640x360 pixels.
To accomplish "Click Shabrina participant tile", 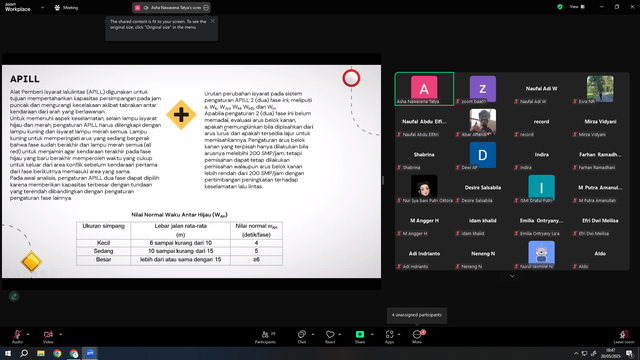I will coord(424,155).
